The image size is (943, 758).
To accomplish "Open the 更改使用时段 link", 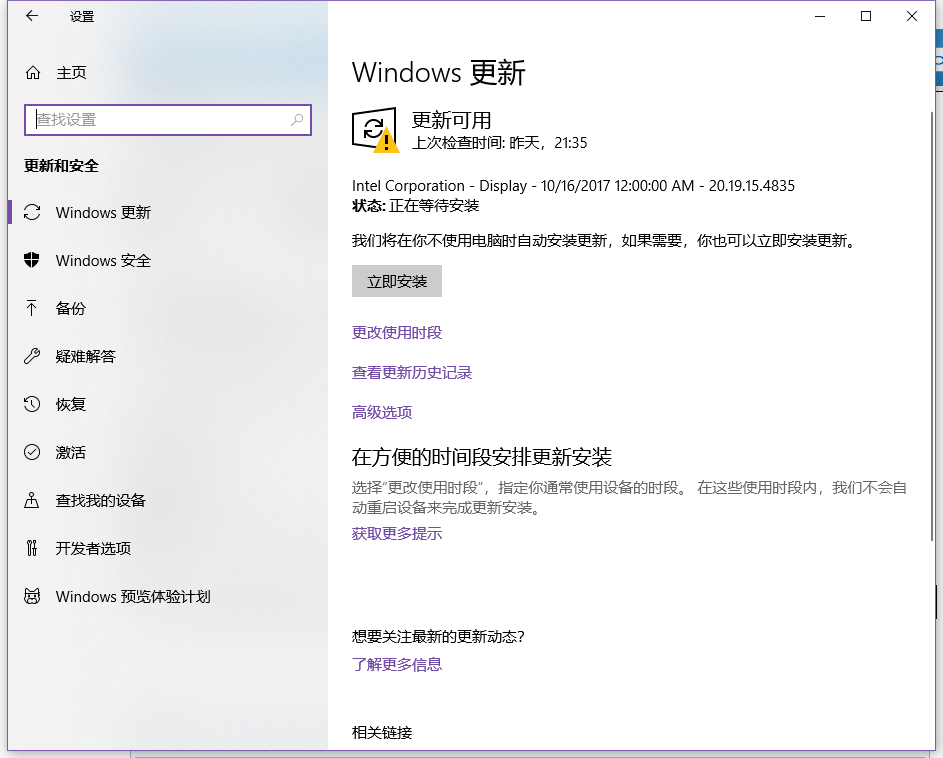I will 397,333.
